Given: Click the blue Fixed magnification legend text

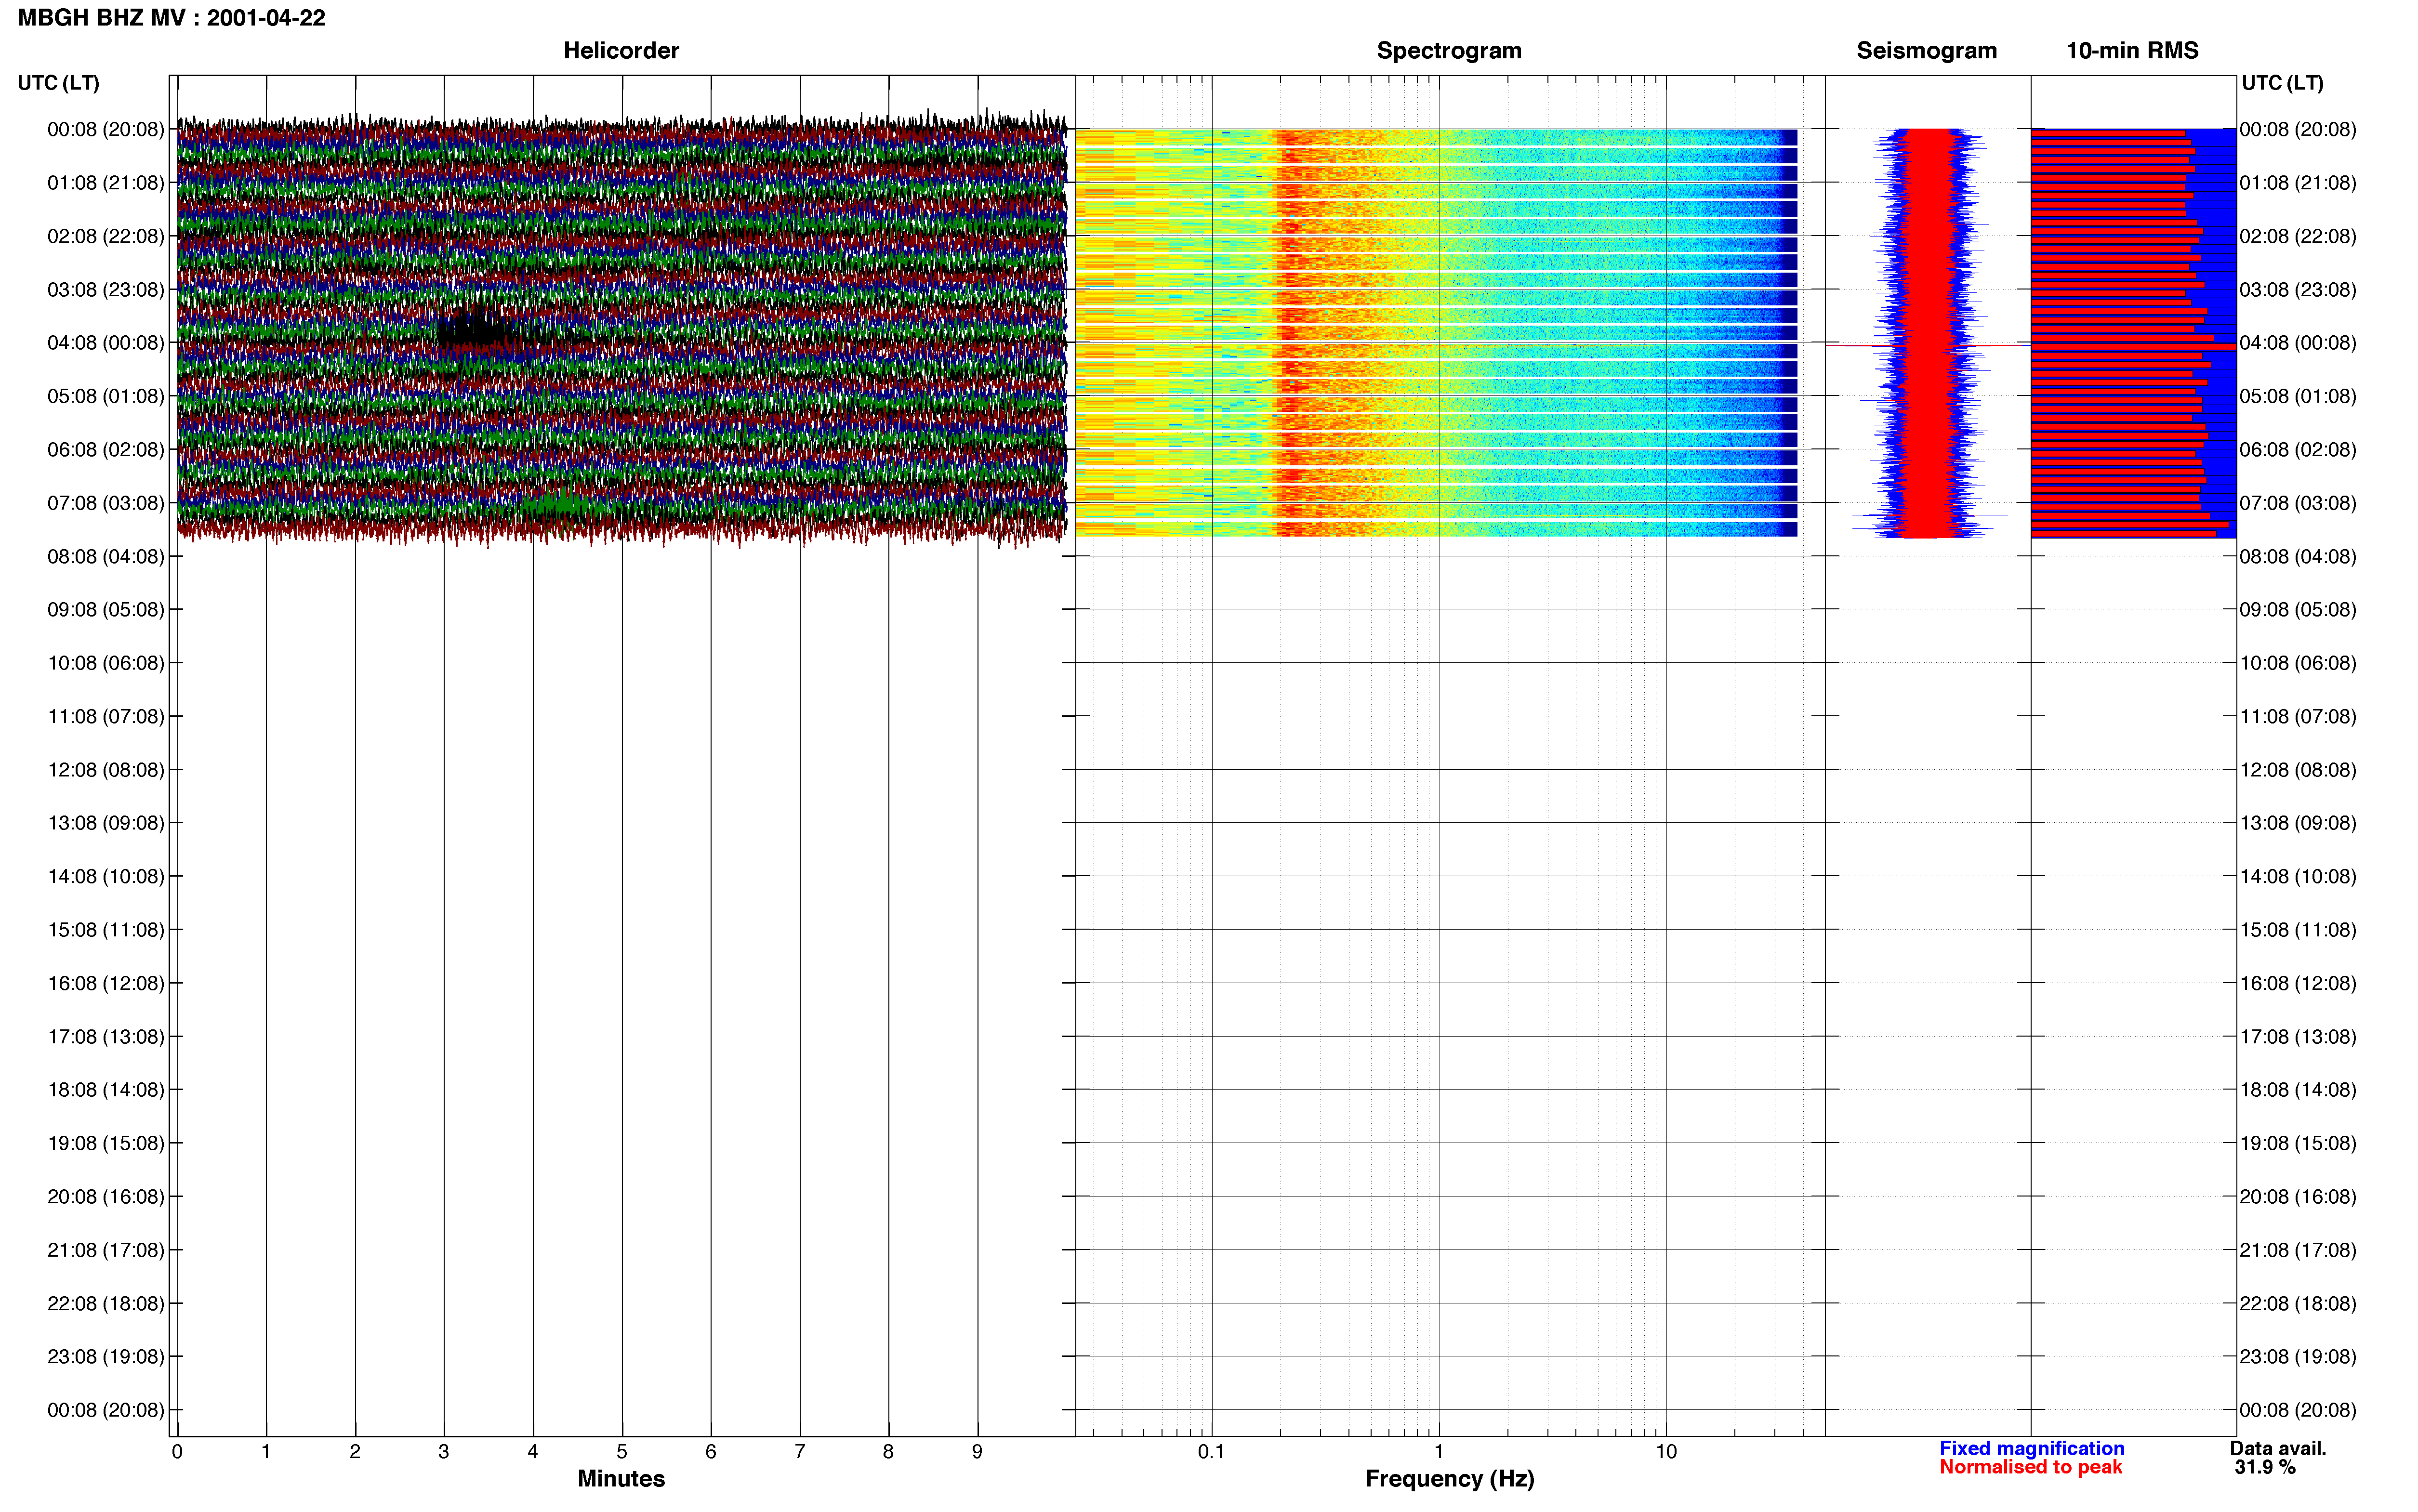Looking at the screenshot, I should 2032,1449.
